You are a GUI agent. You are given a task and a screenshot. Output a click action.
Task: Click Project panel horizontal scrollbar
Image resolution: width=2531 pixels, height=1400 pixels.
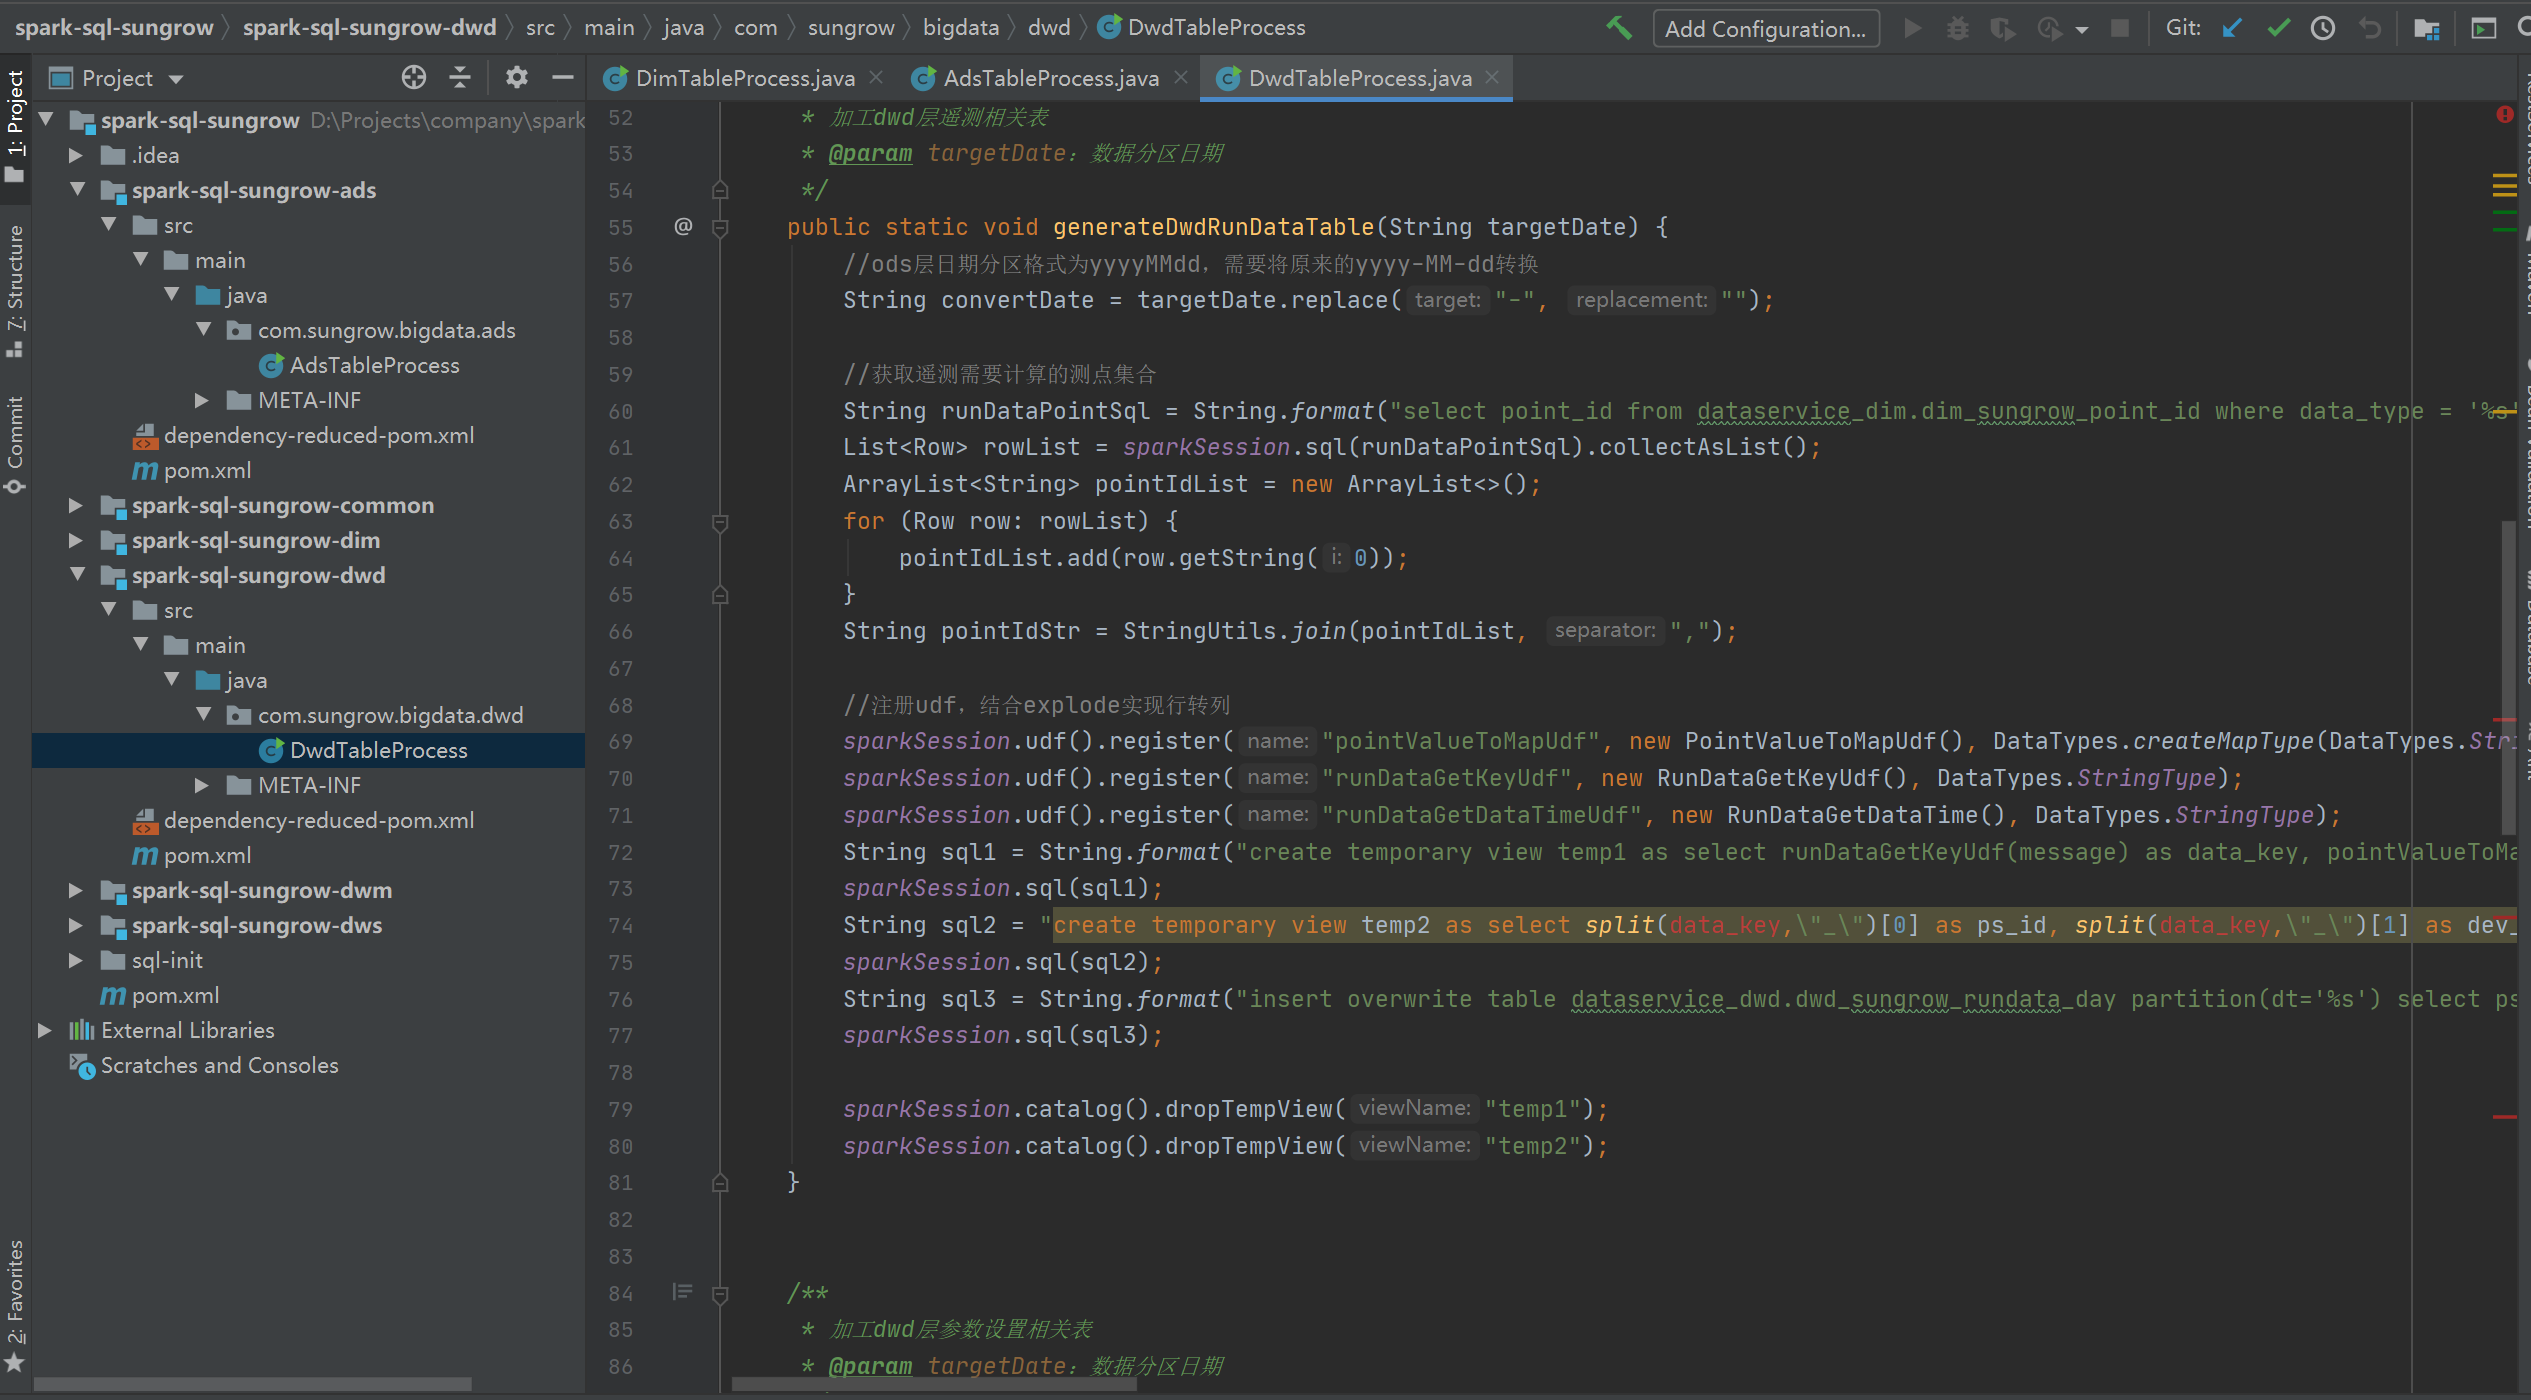pyautogui.click(x=253, y=1384)
